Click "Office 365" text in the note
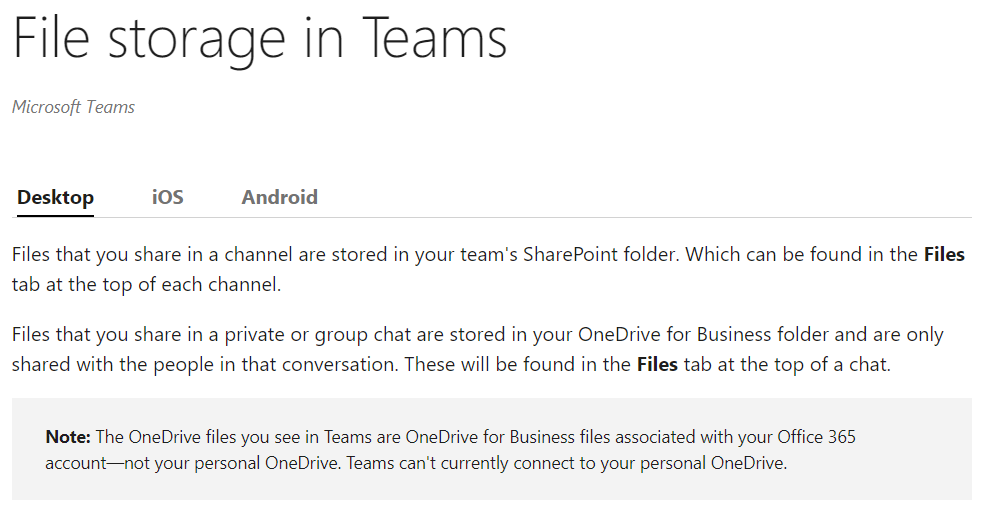Image resolution: width=981 pixels, height=508 pixels. coord(816,437)
